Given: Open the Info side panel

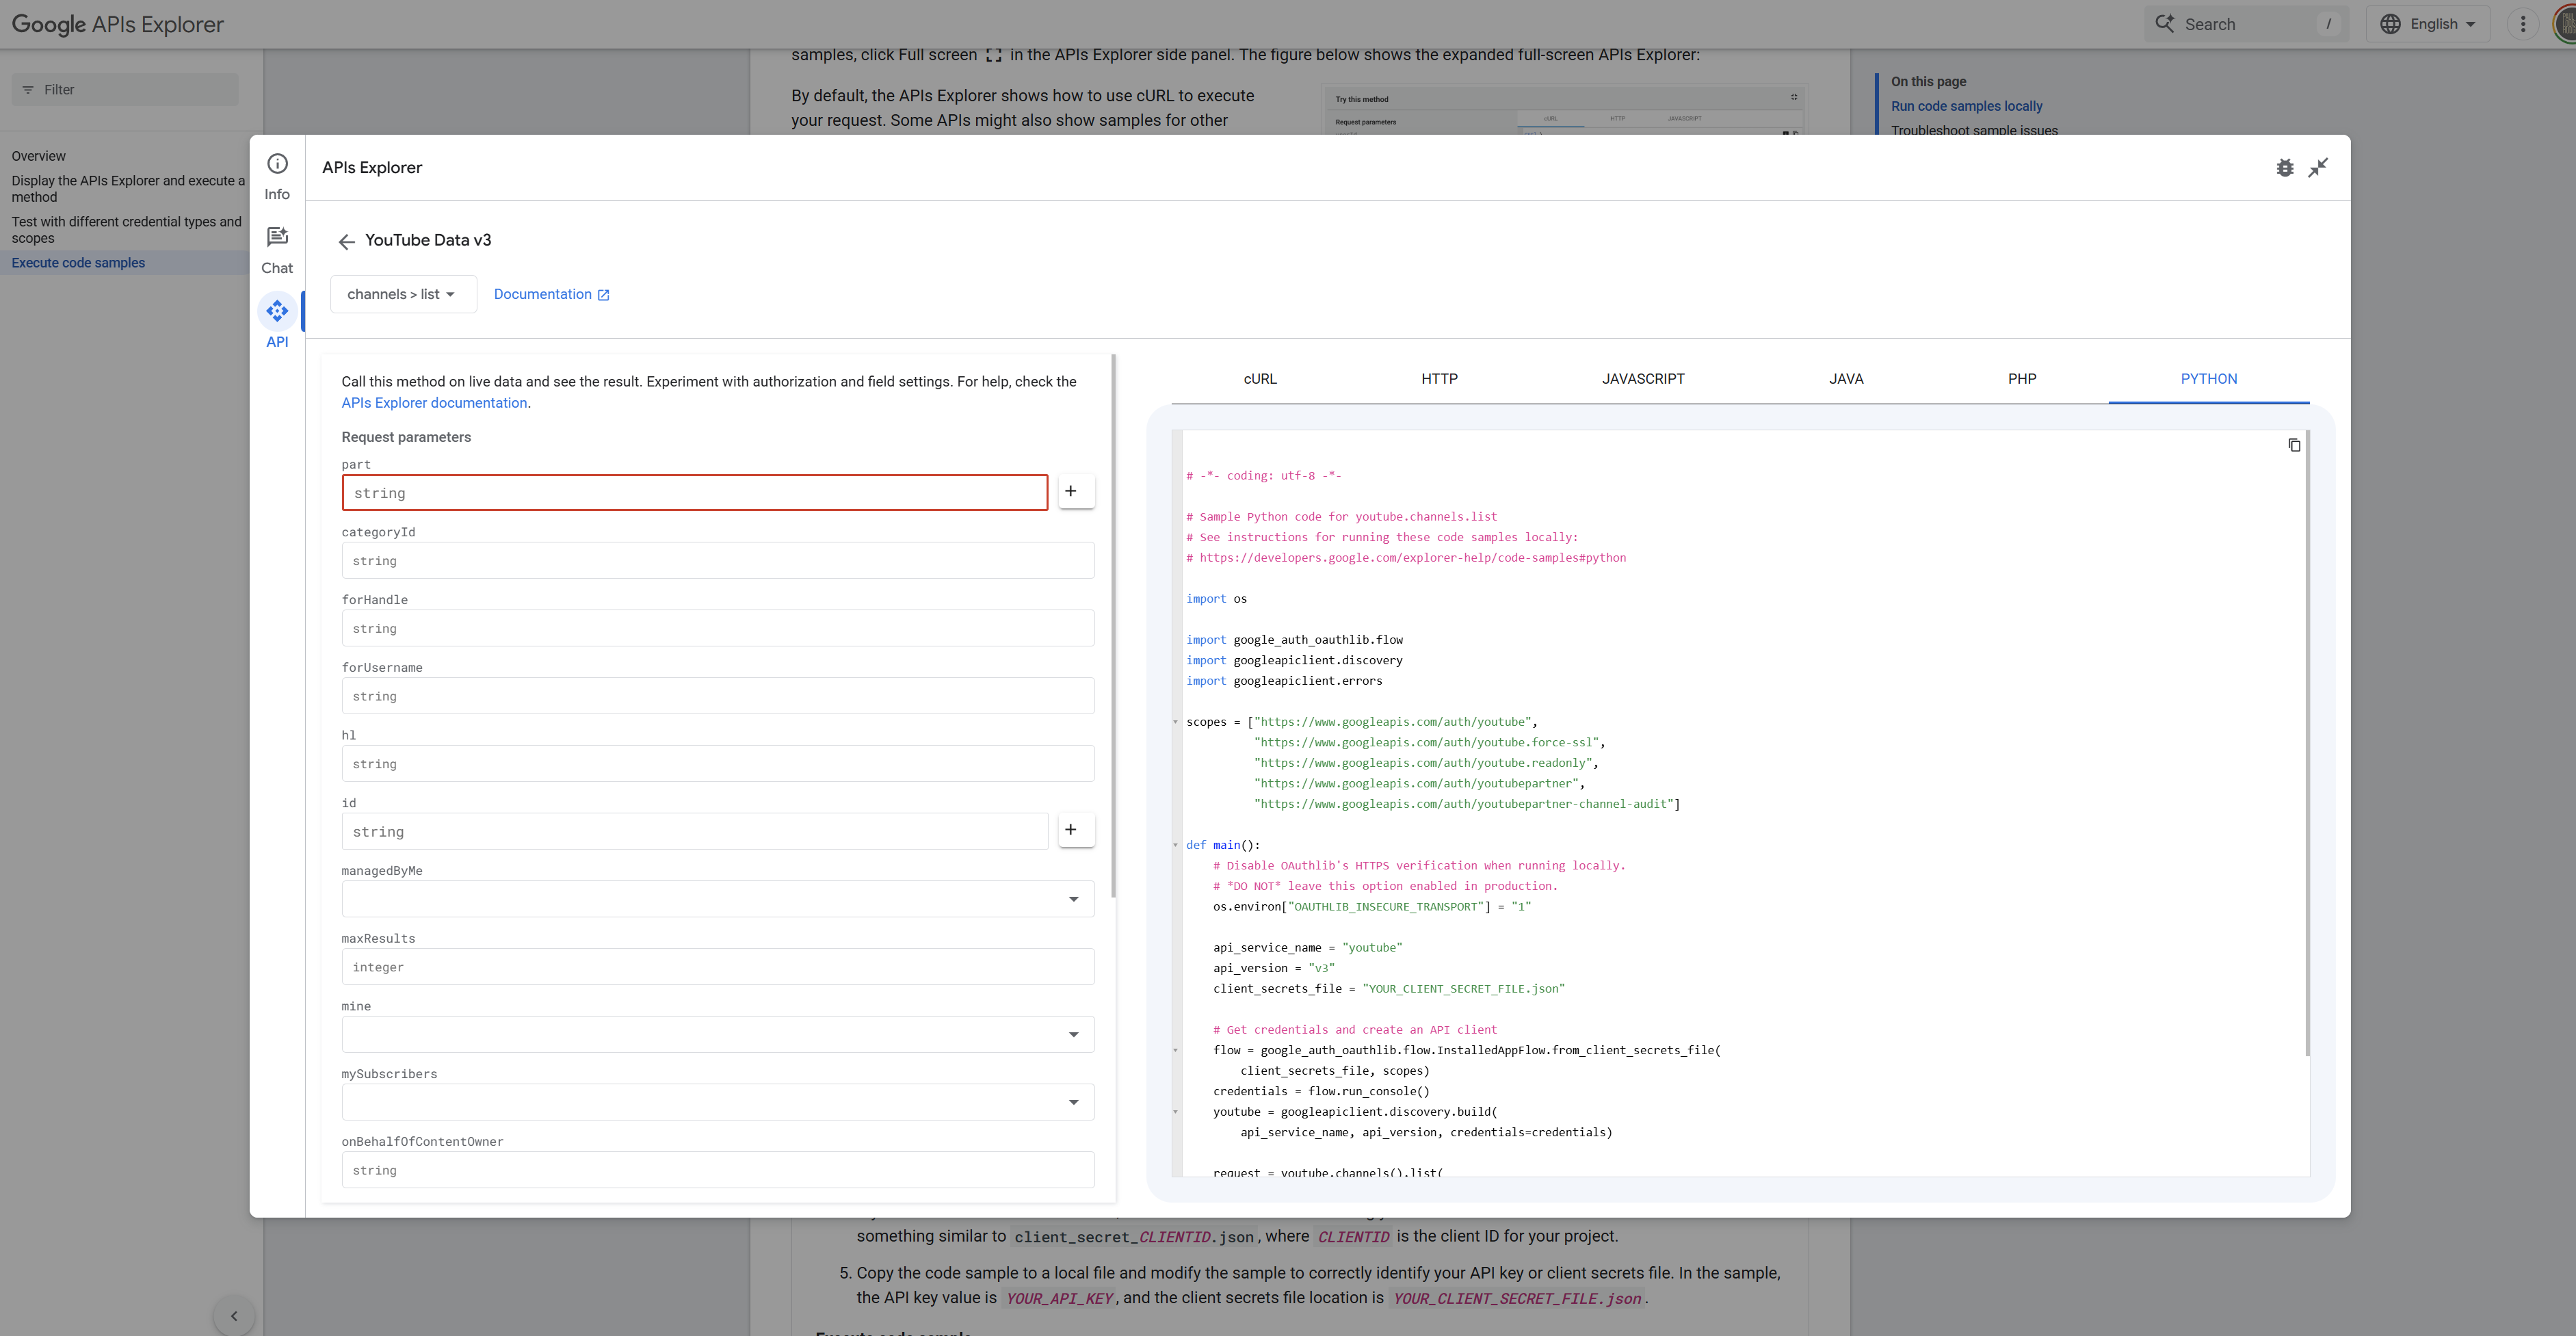Looking at the screenshot, I should 277,177.
